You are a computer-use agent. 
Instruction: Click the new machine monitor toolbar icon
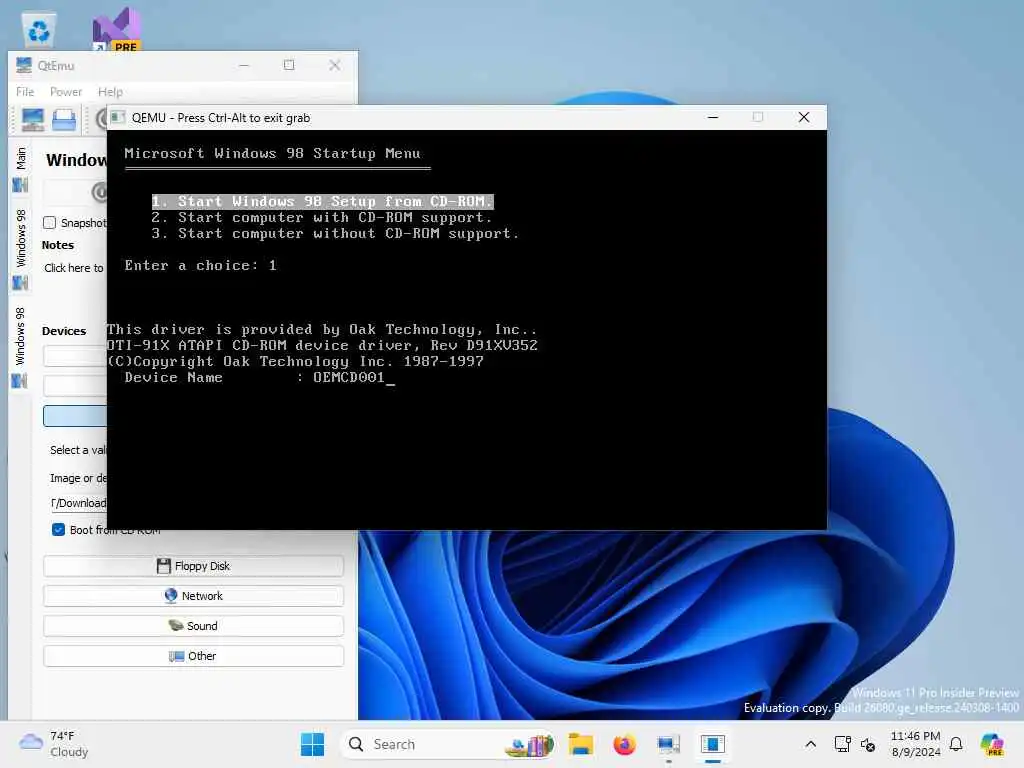pyautogui.click(x=33, y=120)
